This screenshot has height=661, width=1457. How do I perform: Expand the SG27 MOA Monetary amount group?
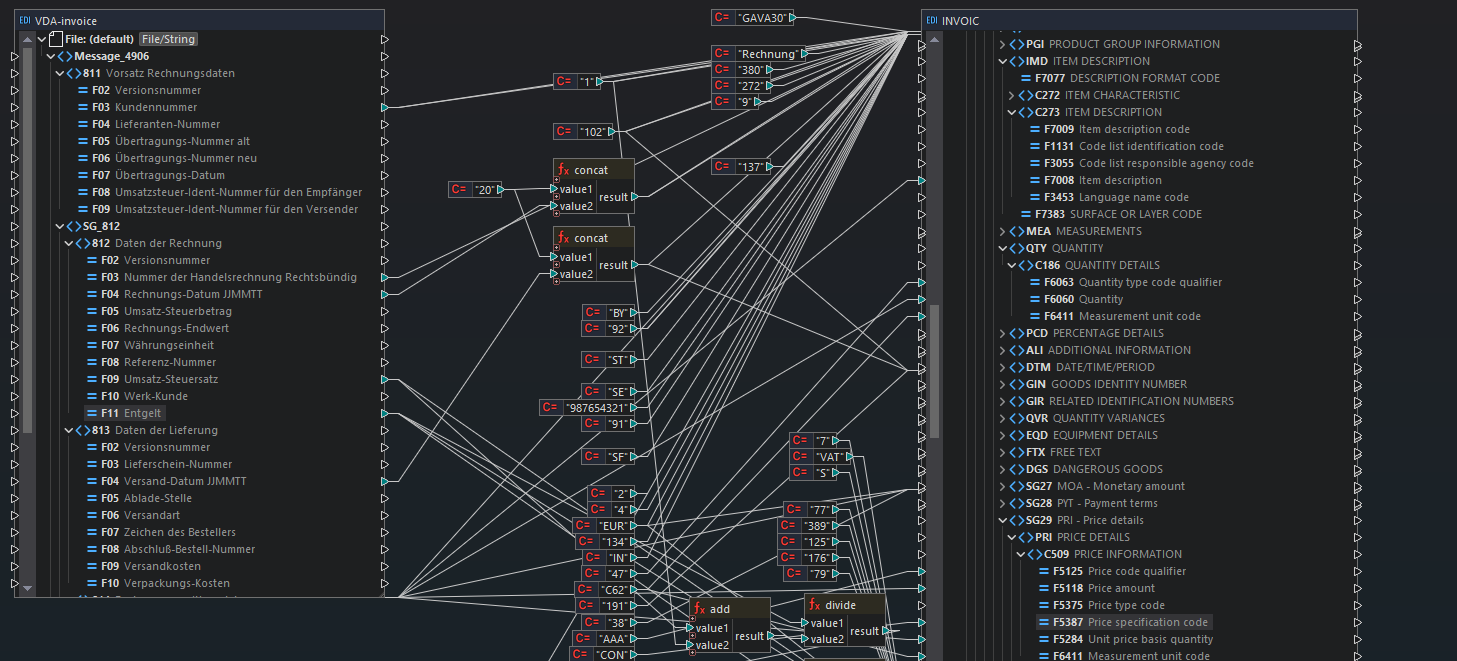tap(1003, 486)
